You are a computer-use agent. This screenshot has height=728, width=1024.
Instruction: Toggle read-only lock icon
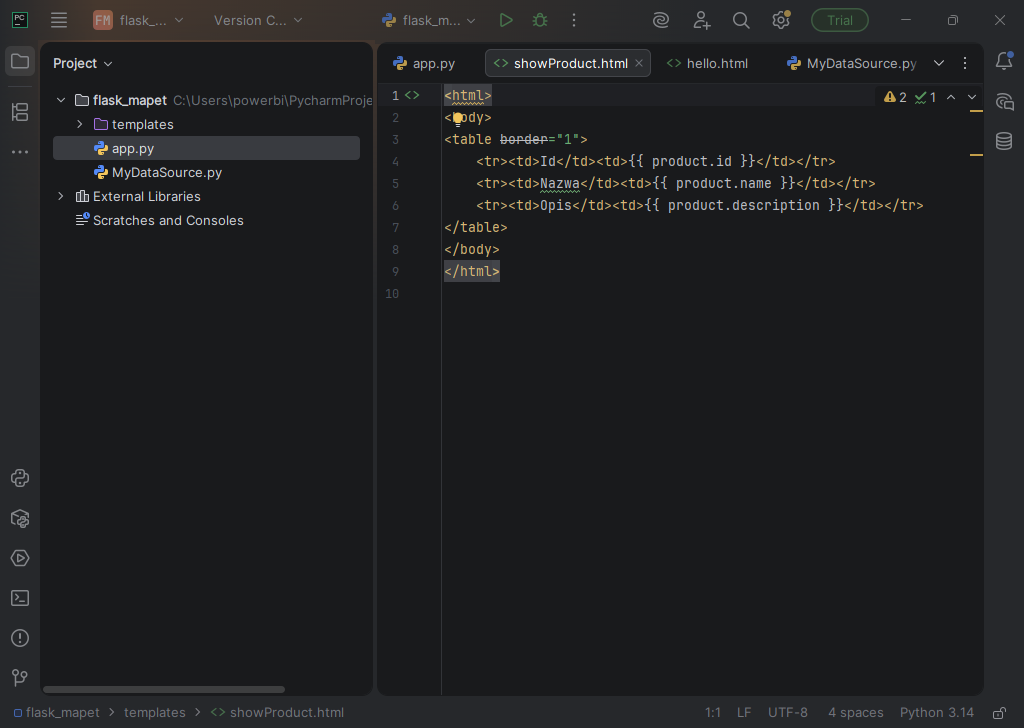point(999,712)
